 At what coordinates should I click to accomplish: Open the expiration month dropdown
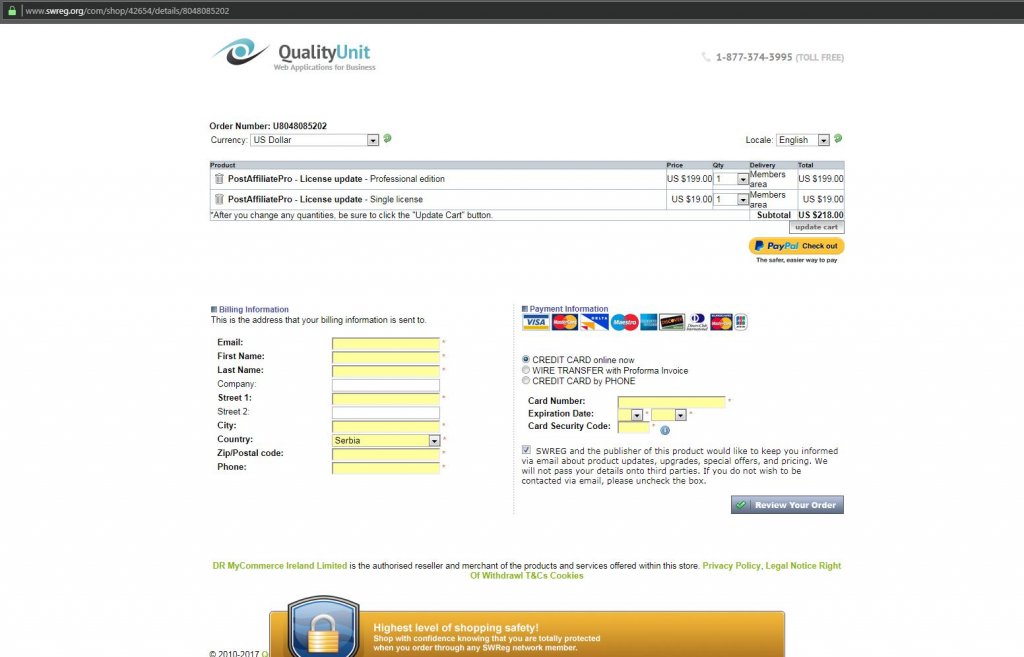tap(630, 415)
